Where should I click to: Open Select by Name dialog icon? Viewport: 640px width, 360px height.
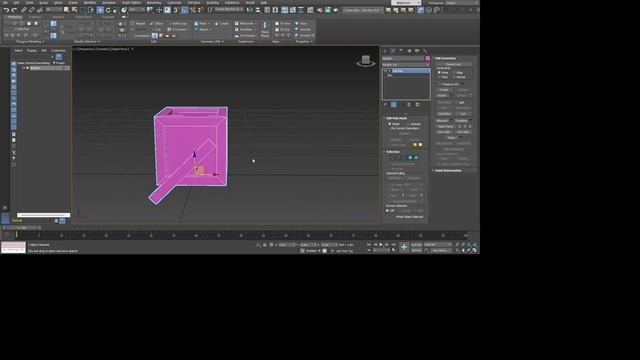pos(74,10)
